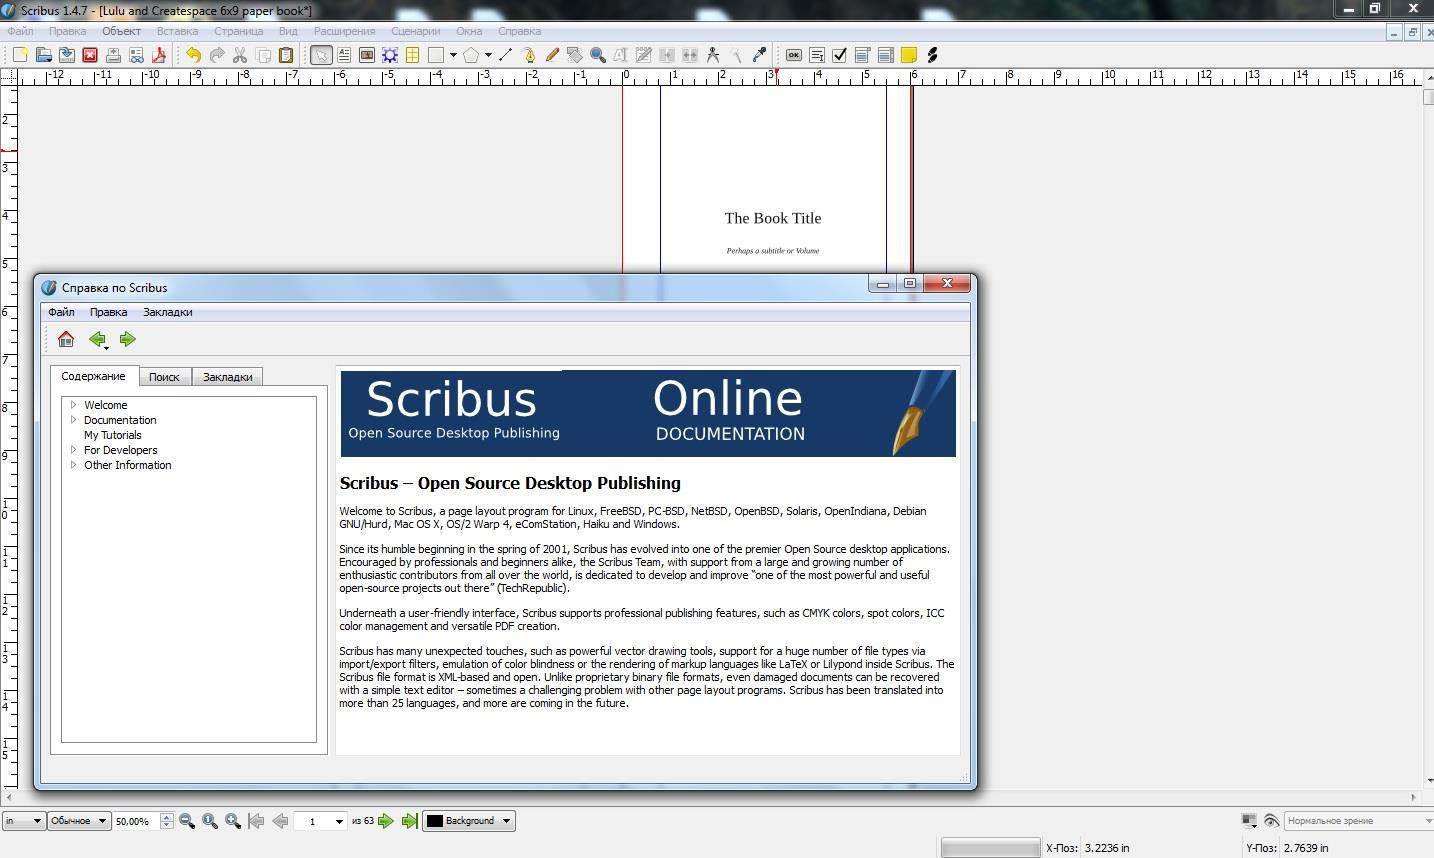Image resolution: width=1434 pixels, height=858 pixels.
Task: Open the Закладки menu in help window
Action: pos(167,312)
